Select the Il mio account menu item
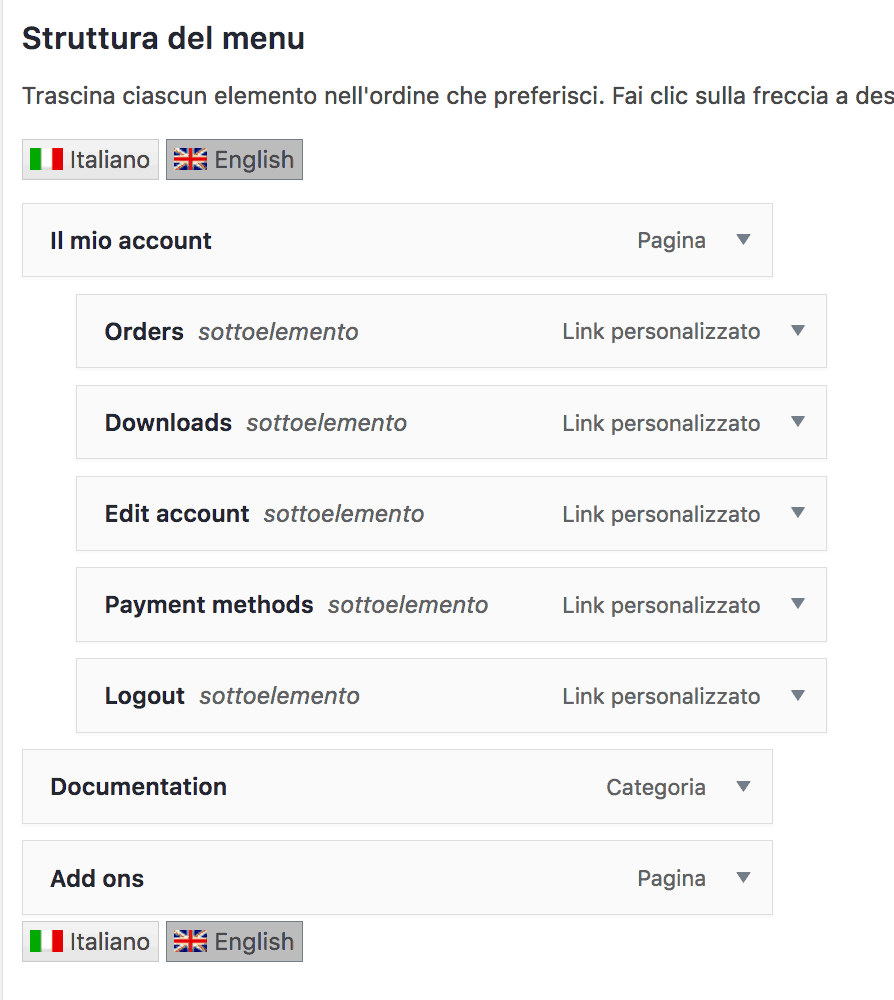Viewport: 894px width, 1000px height. pos(397,240)
